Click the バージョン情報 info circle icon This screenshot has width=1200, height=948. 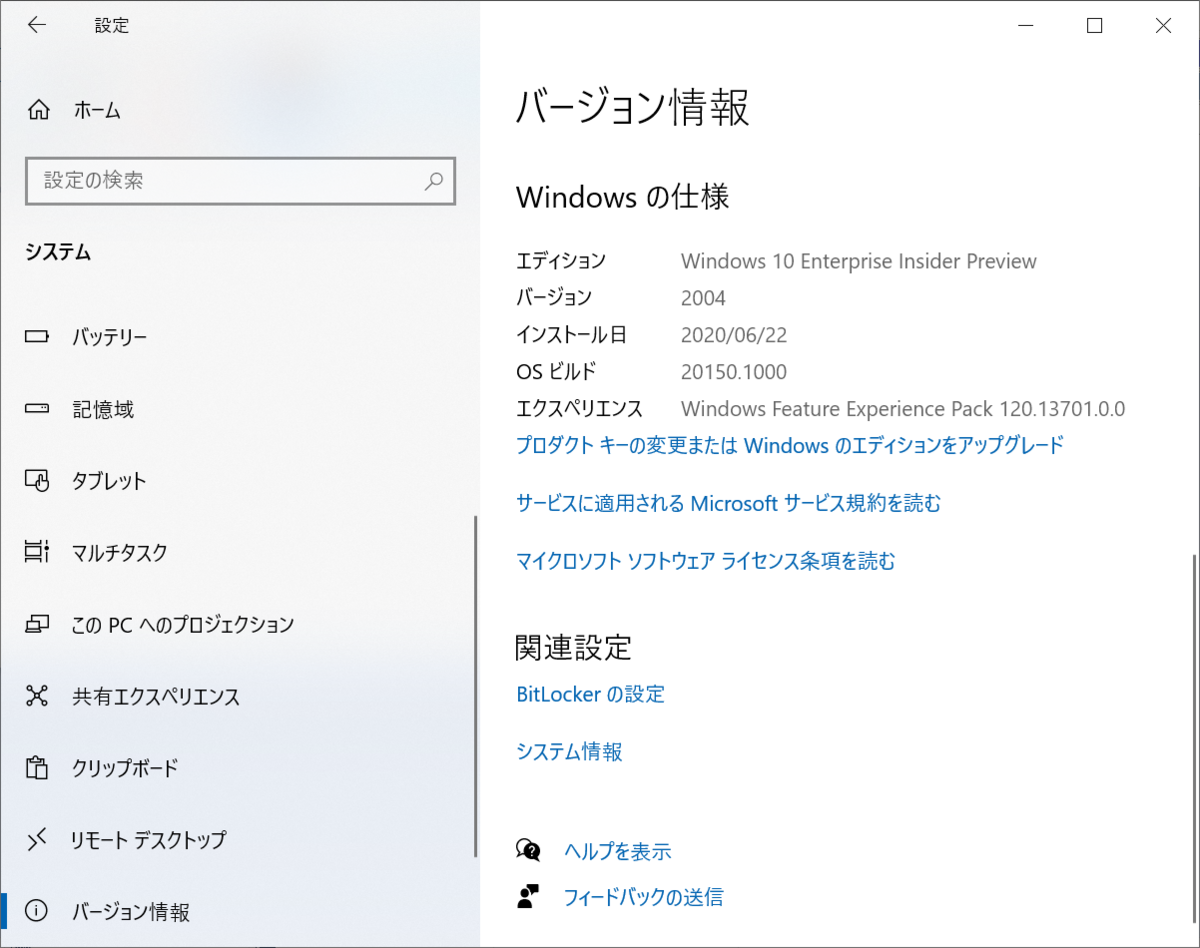[x=37, y=911]
